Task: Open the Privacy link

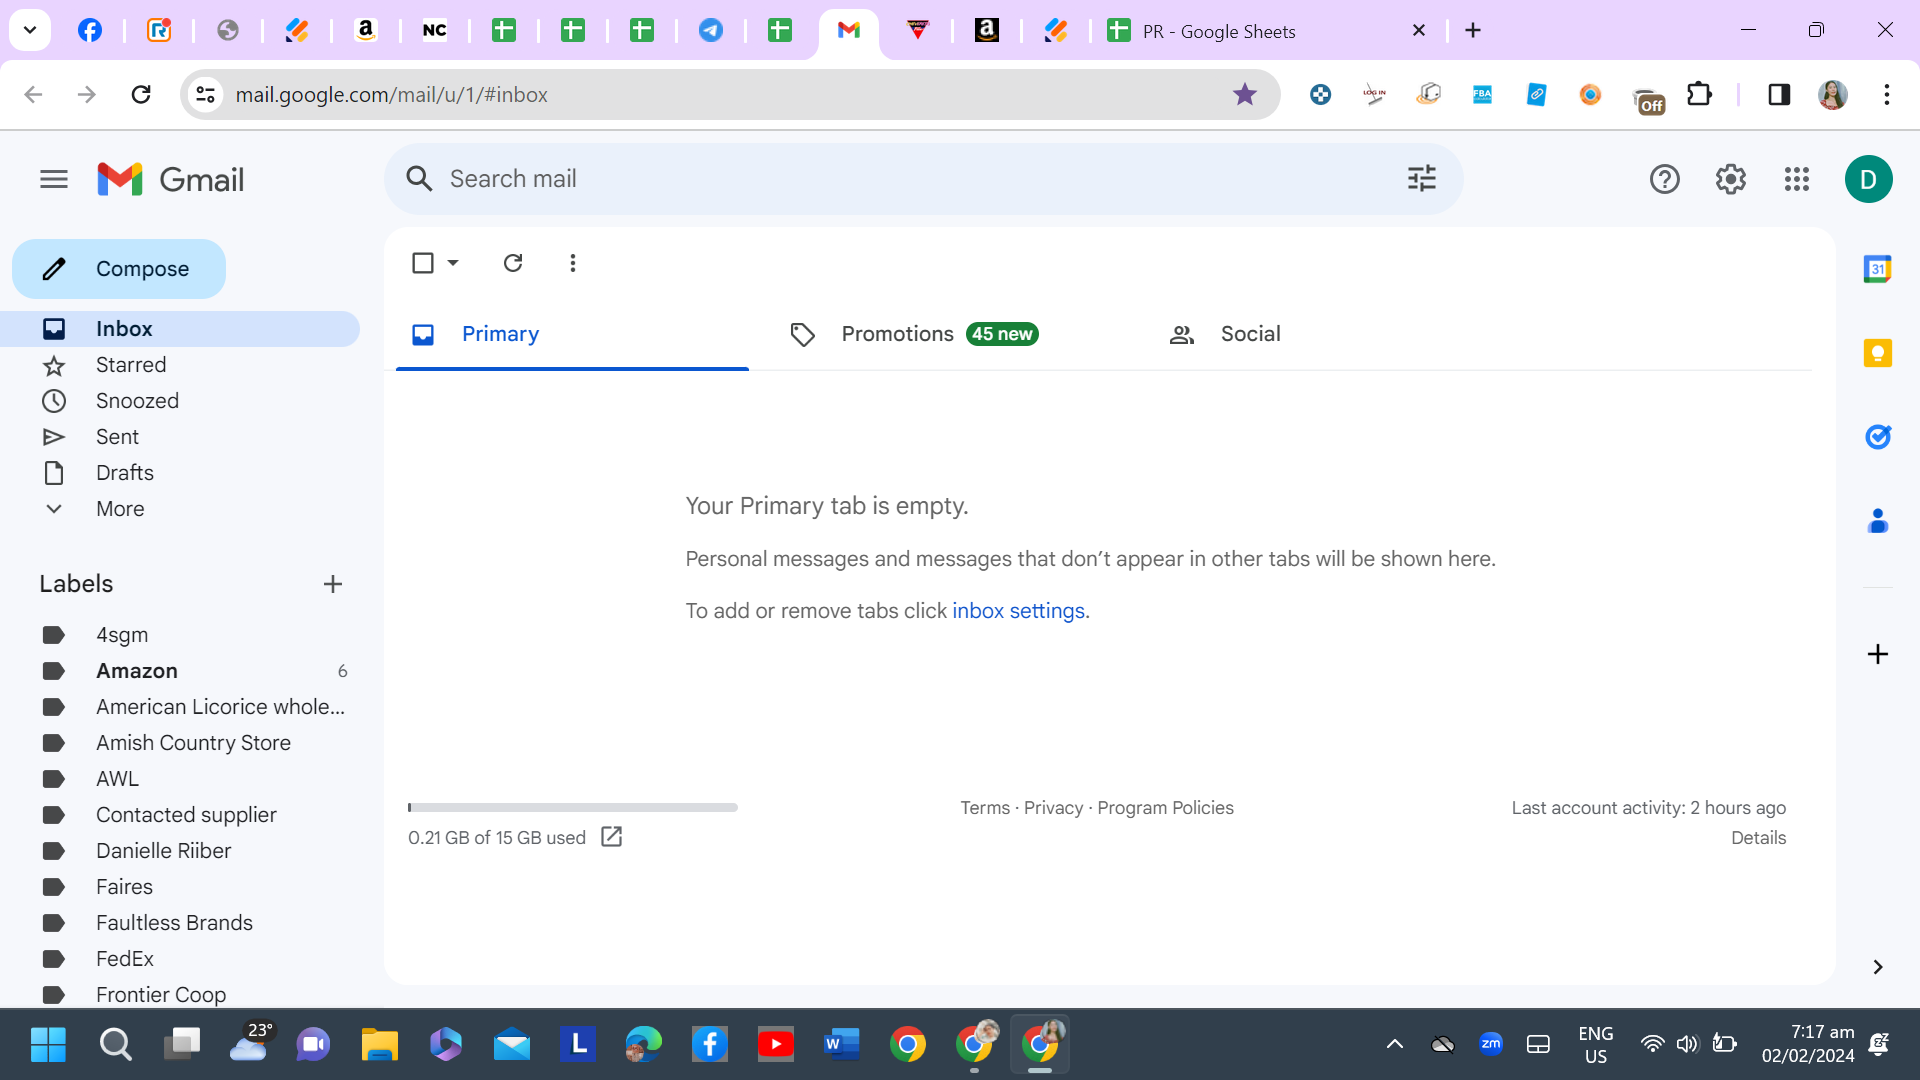Action: click(x=1053, y=808)
